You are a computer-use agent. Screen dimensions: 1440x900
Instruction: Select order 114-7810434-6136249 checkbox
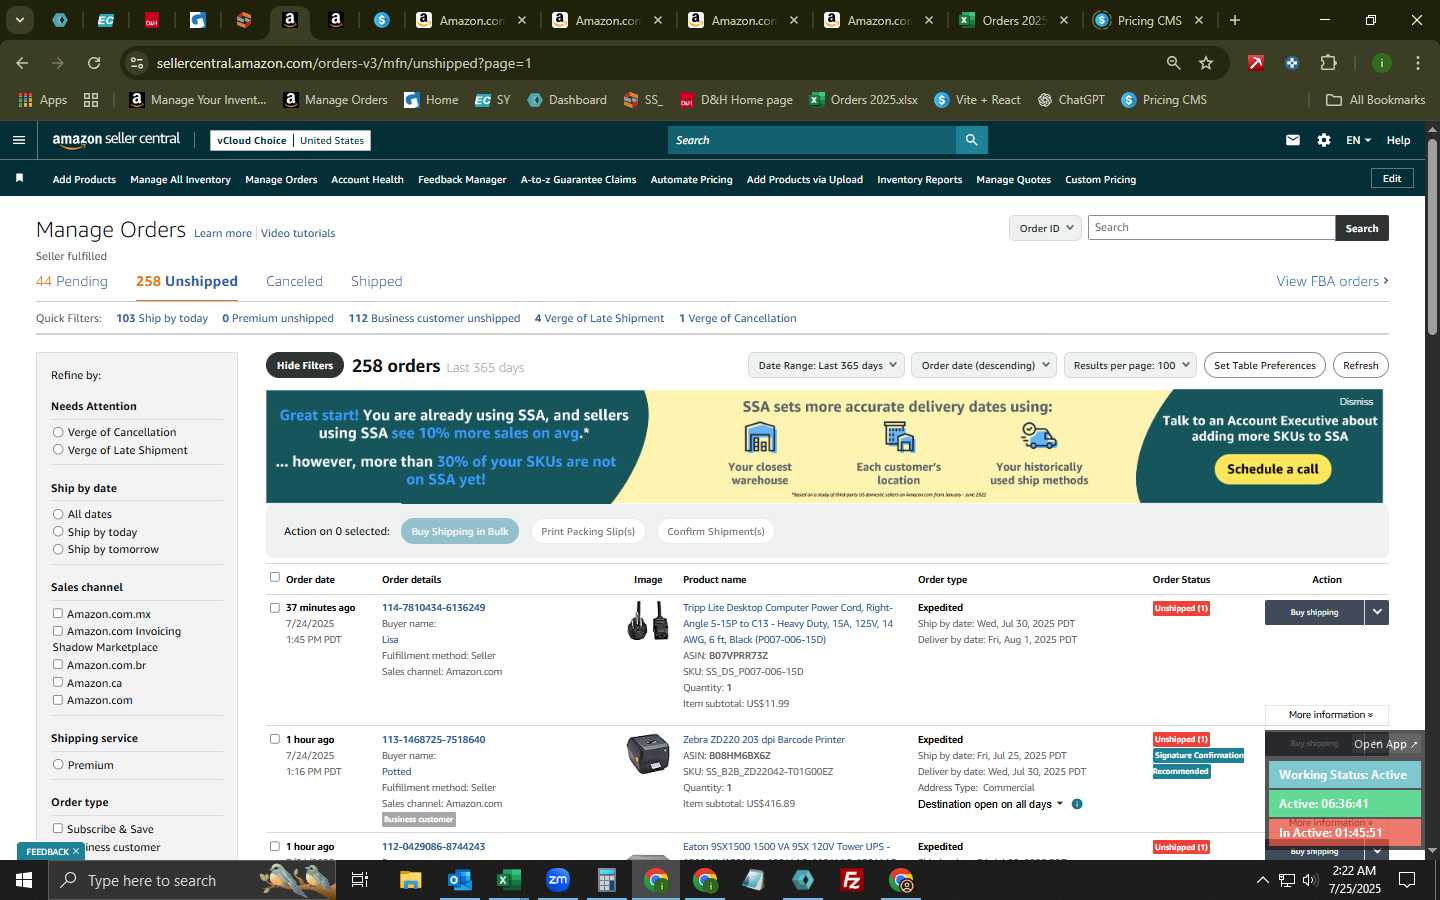pyautogui.click(x=275, y=607)
